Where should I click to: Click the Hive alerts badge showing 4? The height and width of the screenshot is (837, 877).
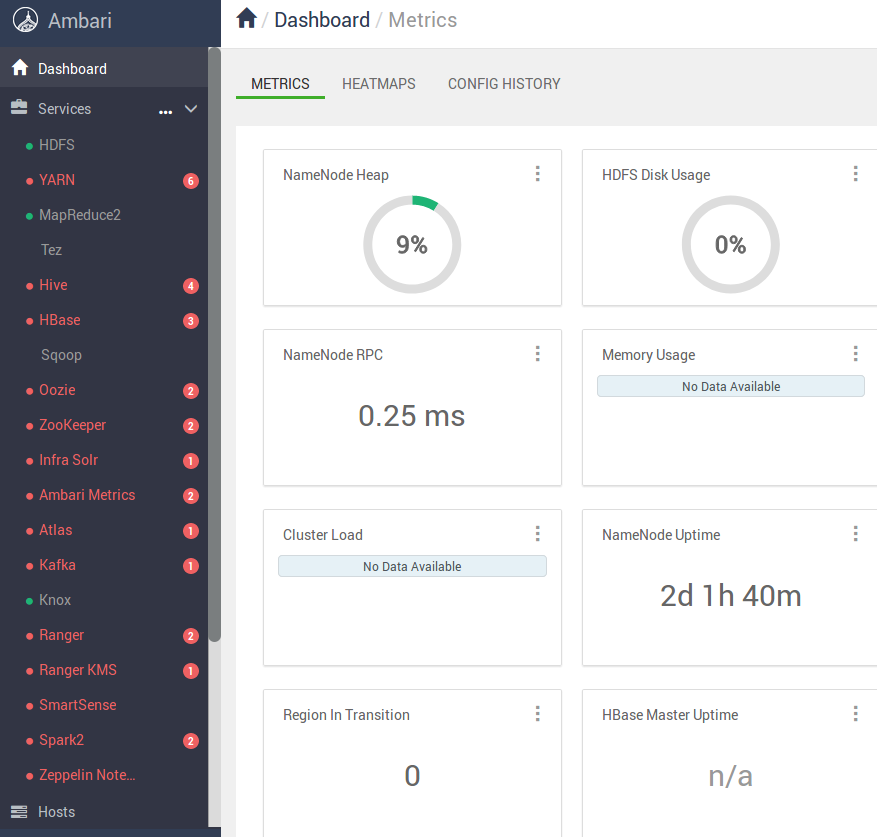[190, 286]
